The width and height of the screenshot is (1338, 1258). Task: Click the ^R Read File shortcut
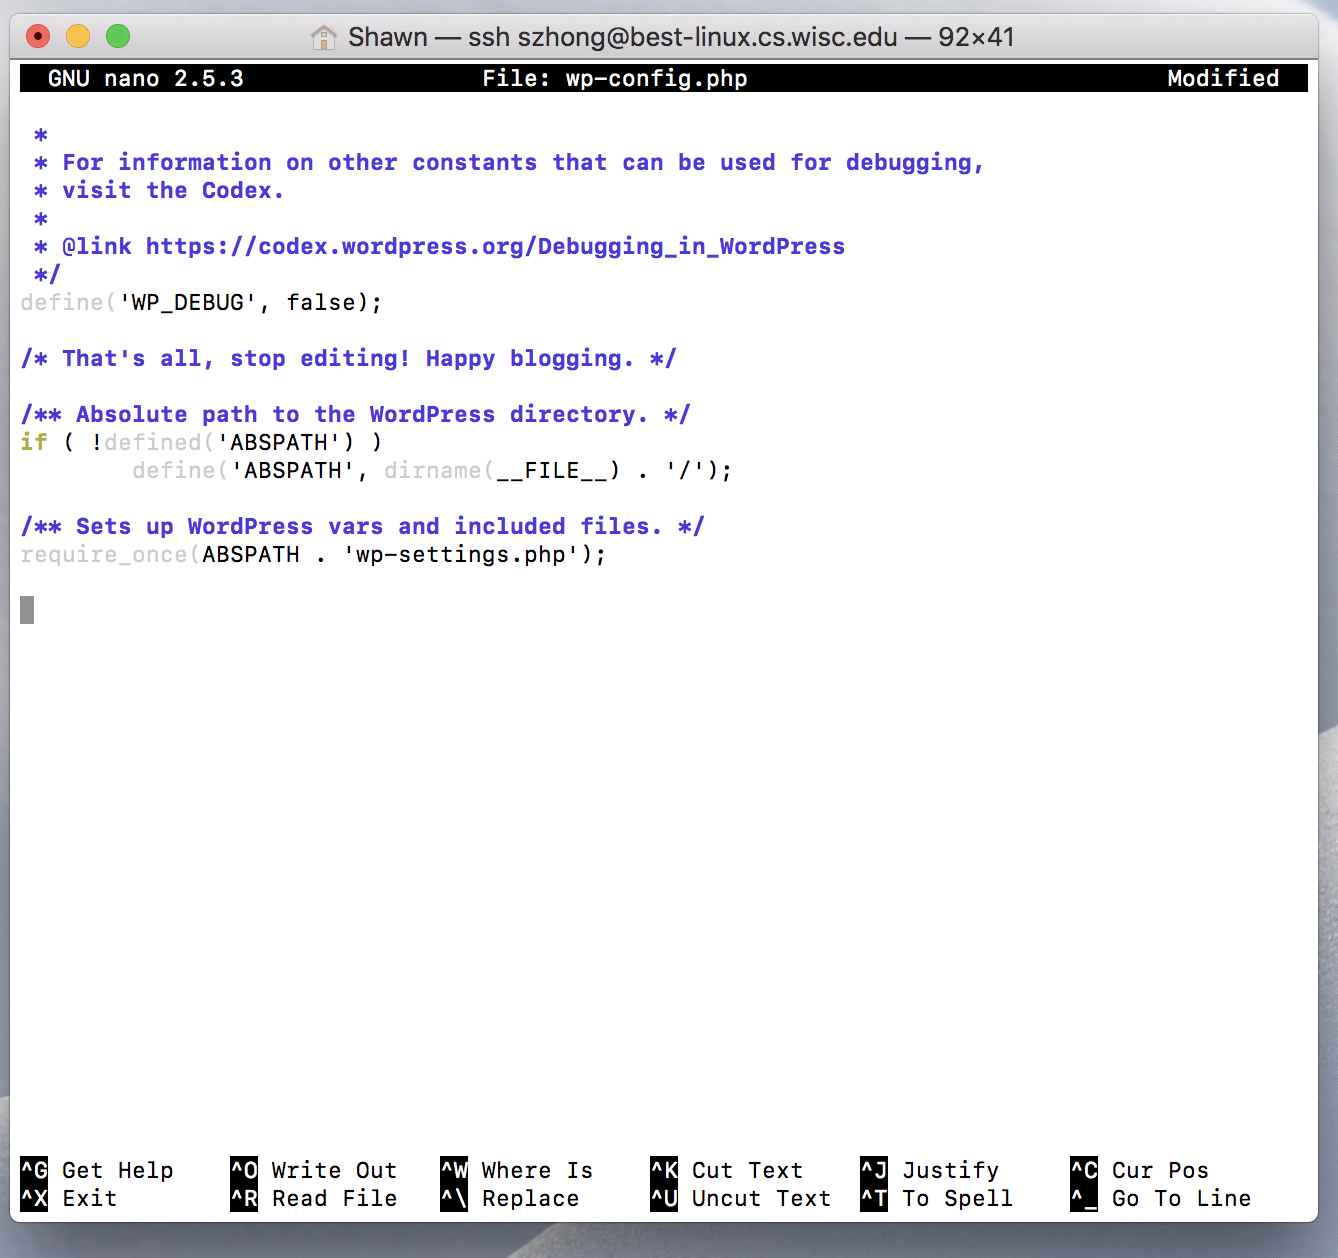coord(314,1198)
